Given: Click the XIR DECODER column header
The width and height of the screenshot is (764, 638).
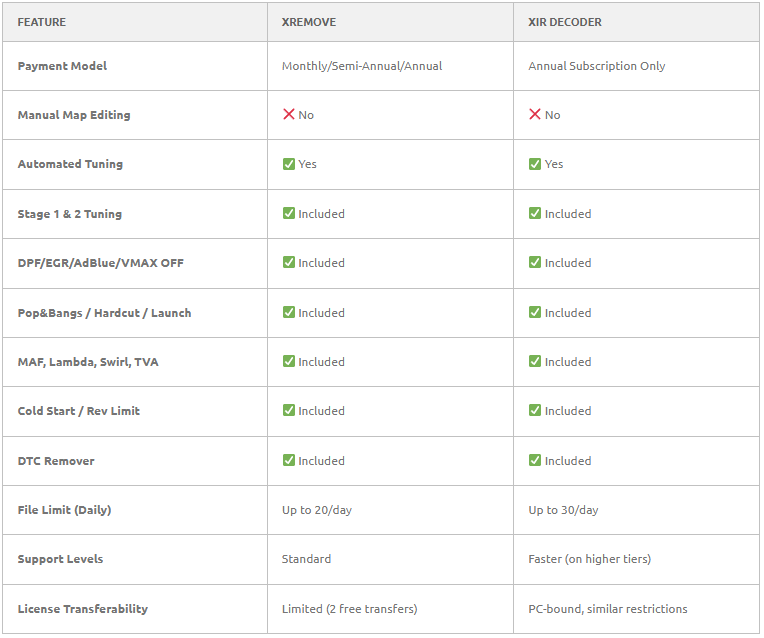Looking at the screenshot, I should (x=565, y=22).
